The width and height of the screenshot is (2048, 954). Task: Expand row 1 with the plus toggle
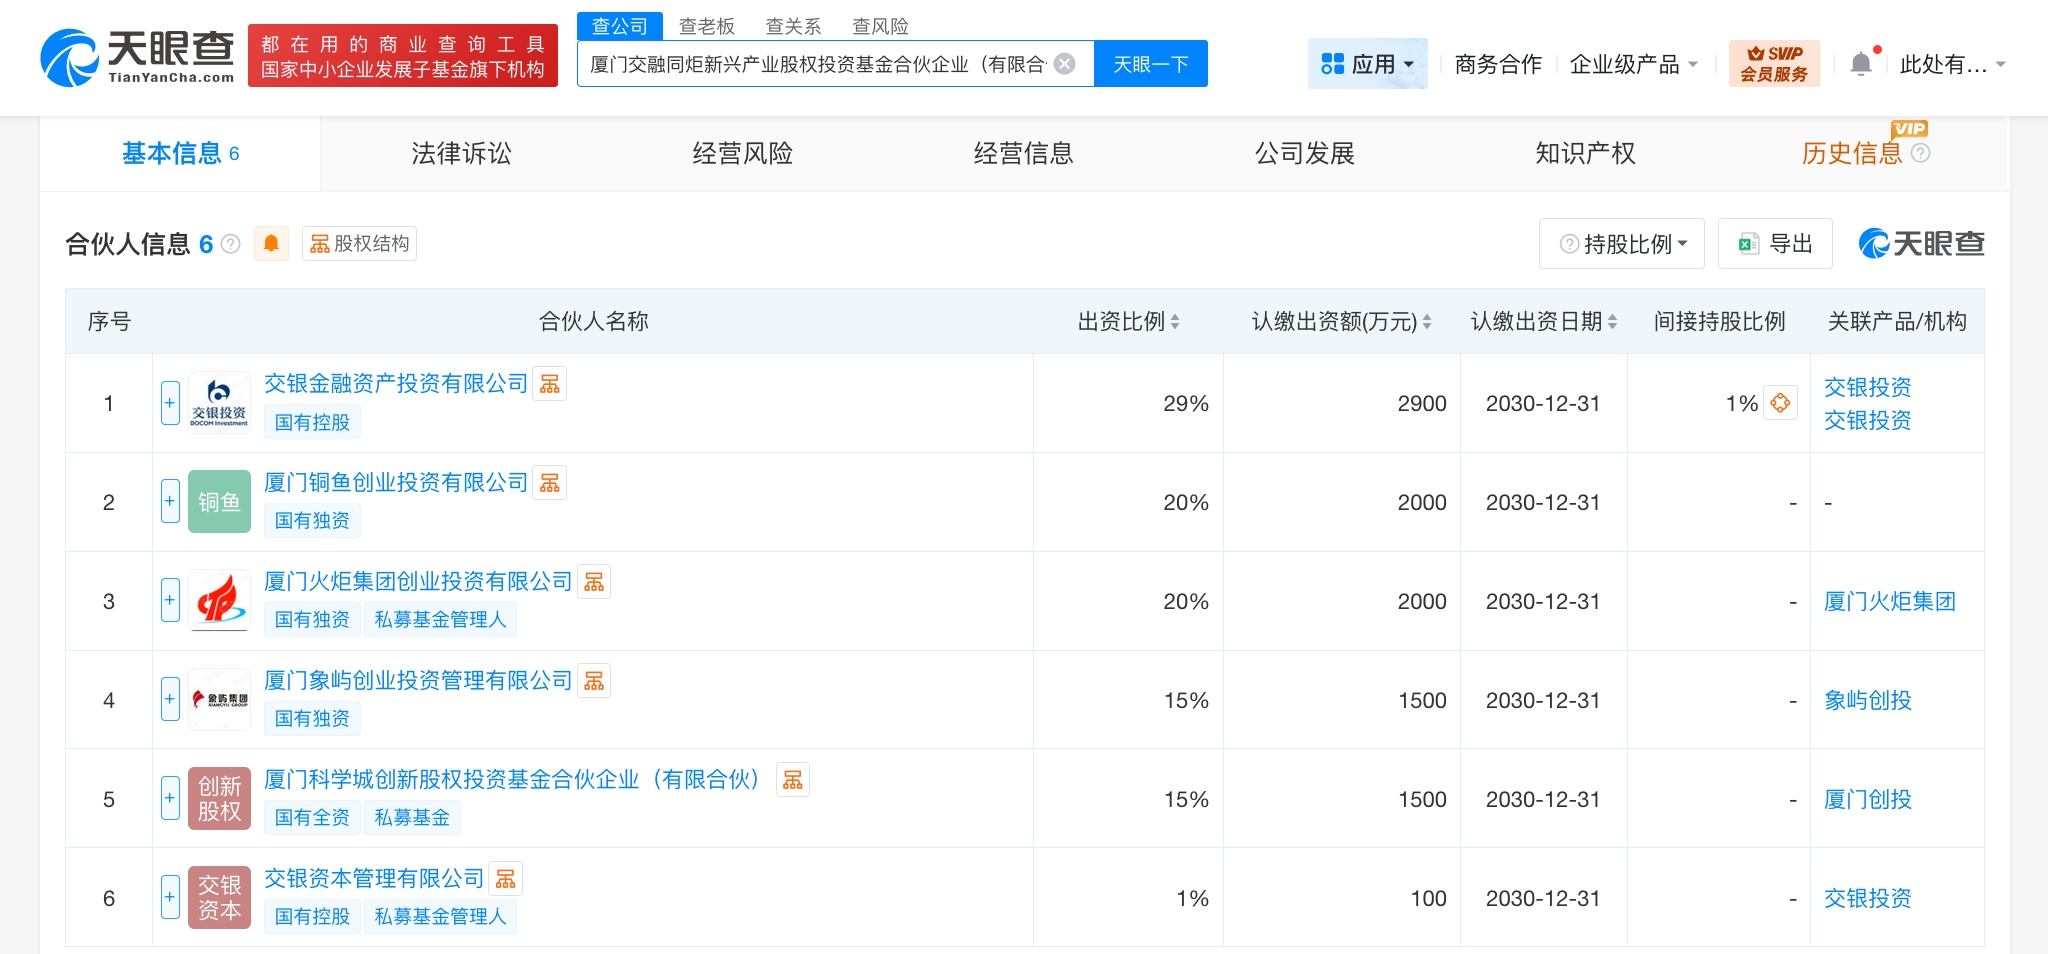(170, 403)
